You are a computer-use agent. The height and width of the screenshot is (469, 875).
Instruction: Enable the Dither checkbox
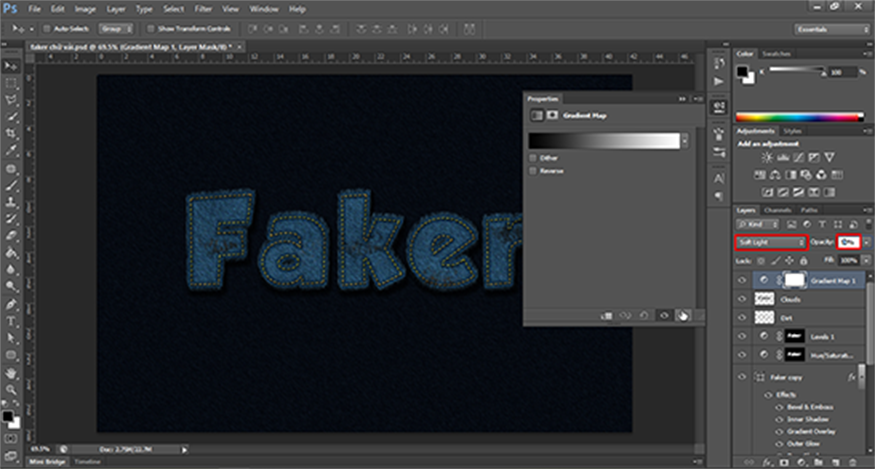tap(532, 157)
